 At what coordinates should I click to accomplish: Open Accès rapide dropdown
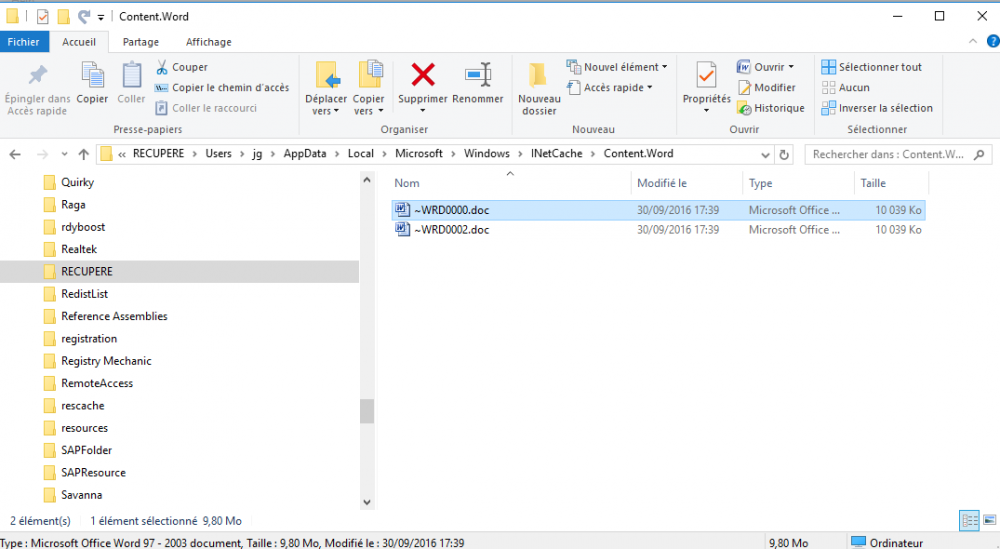pyautogui.click(x=609, y=87)
